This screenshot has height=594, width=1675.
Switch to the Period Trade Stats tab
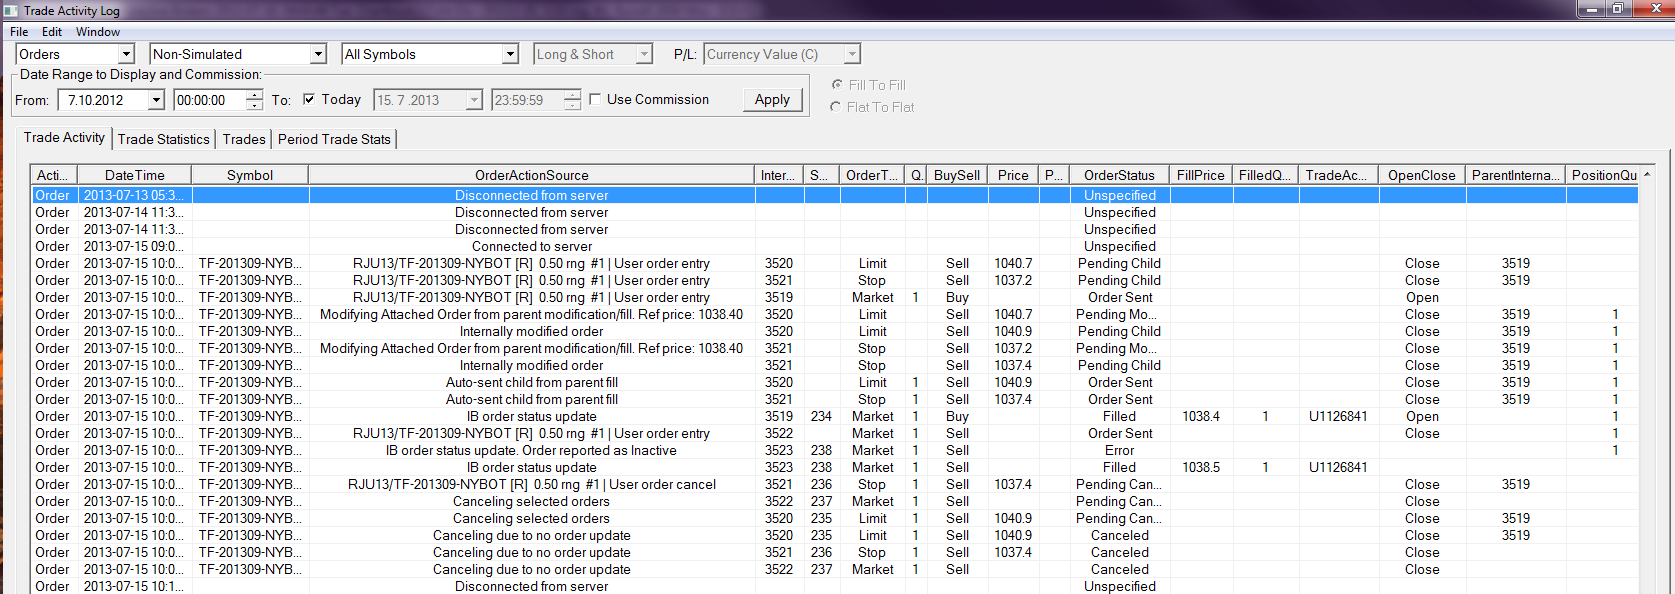[334, 139]
